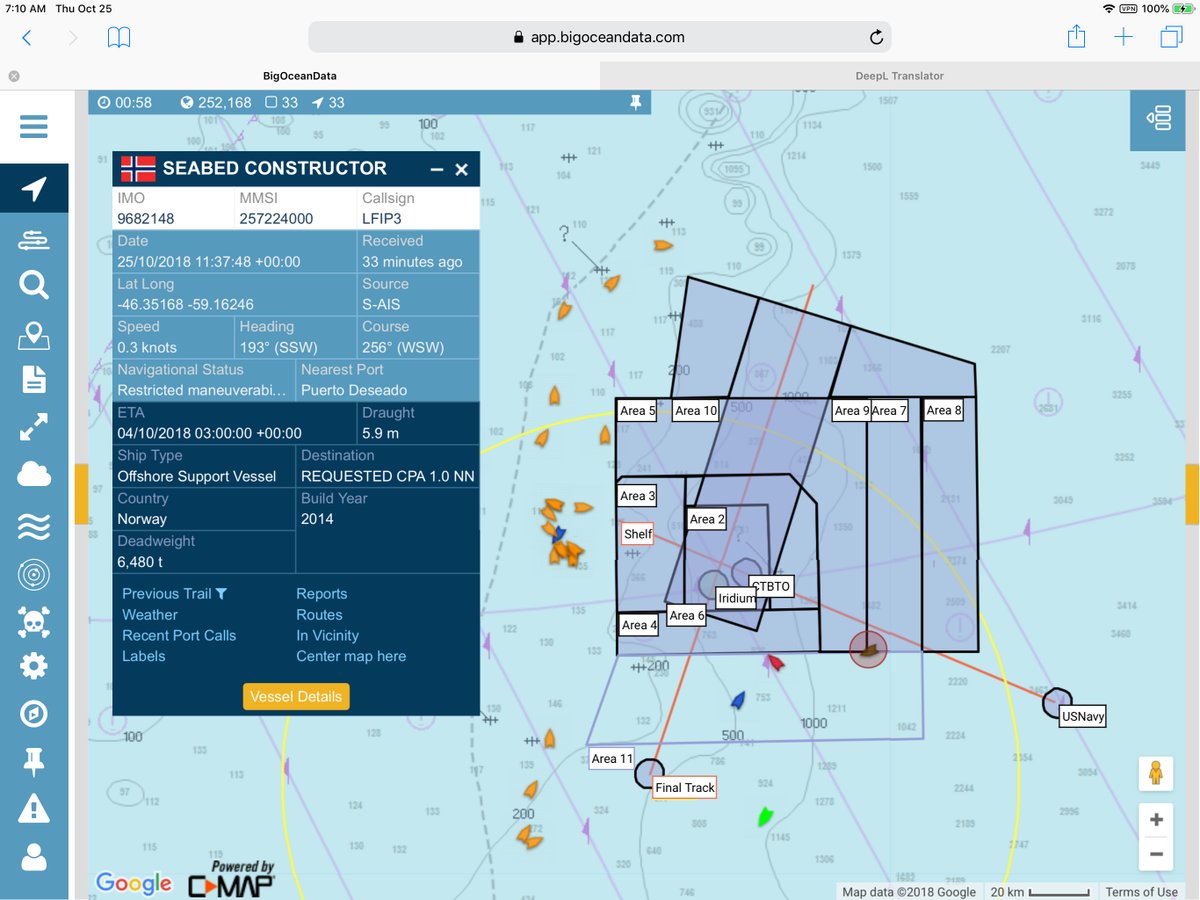Click the Terms of Use link
Screen dimensions: 1200x900
(x=1141, y=892)
